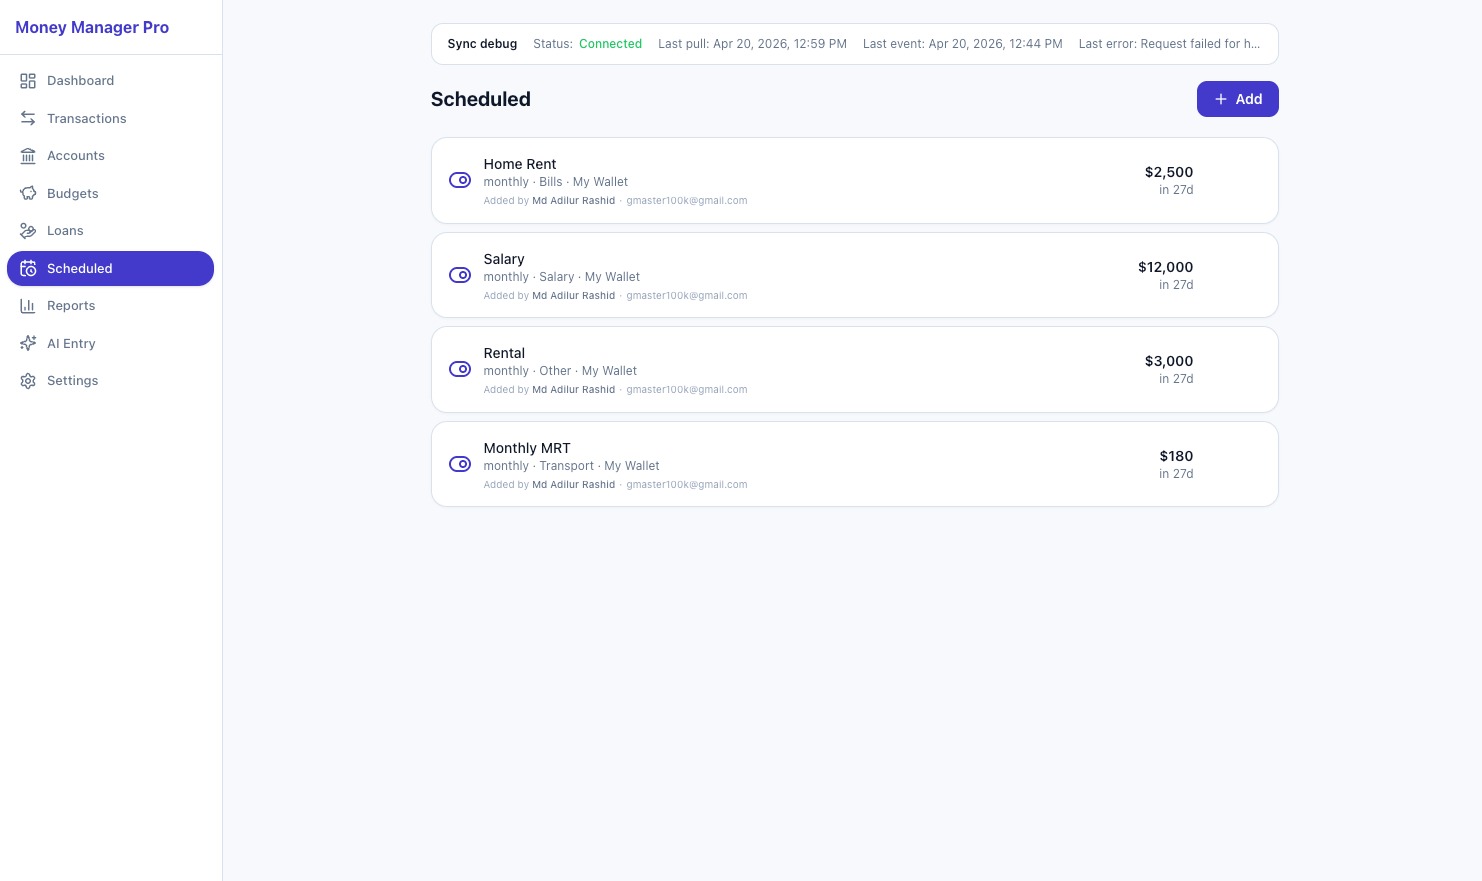This screenshot has width=1482, height=881.
Task: Select the Loans icon
Action: [x=28, y=231]
